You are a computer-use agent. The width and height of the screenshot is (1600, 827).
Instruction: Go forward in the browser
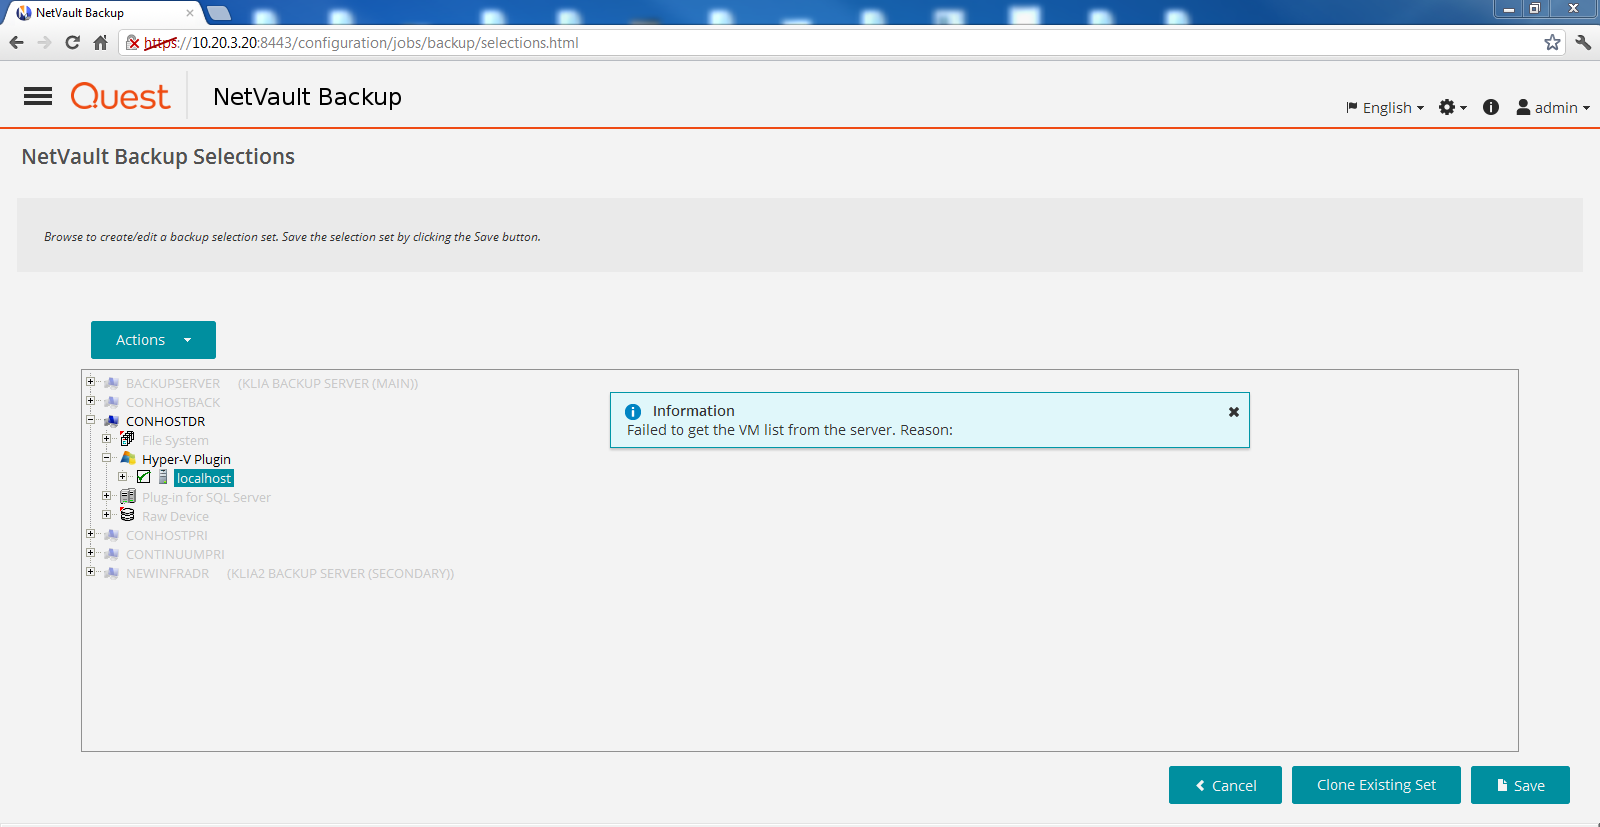pos(44,42)
